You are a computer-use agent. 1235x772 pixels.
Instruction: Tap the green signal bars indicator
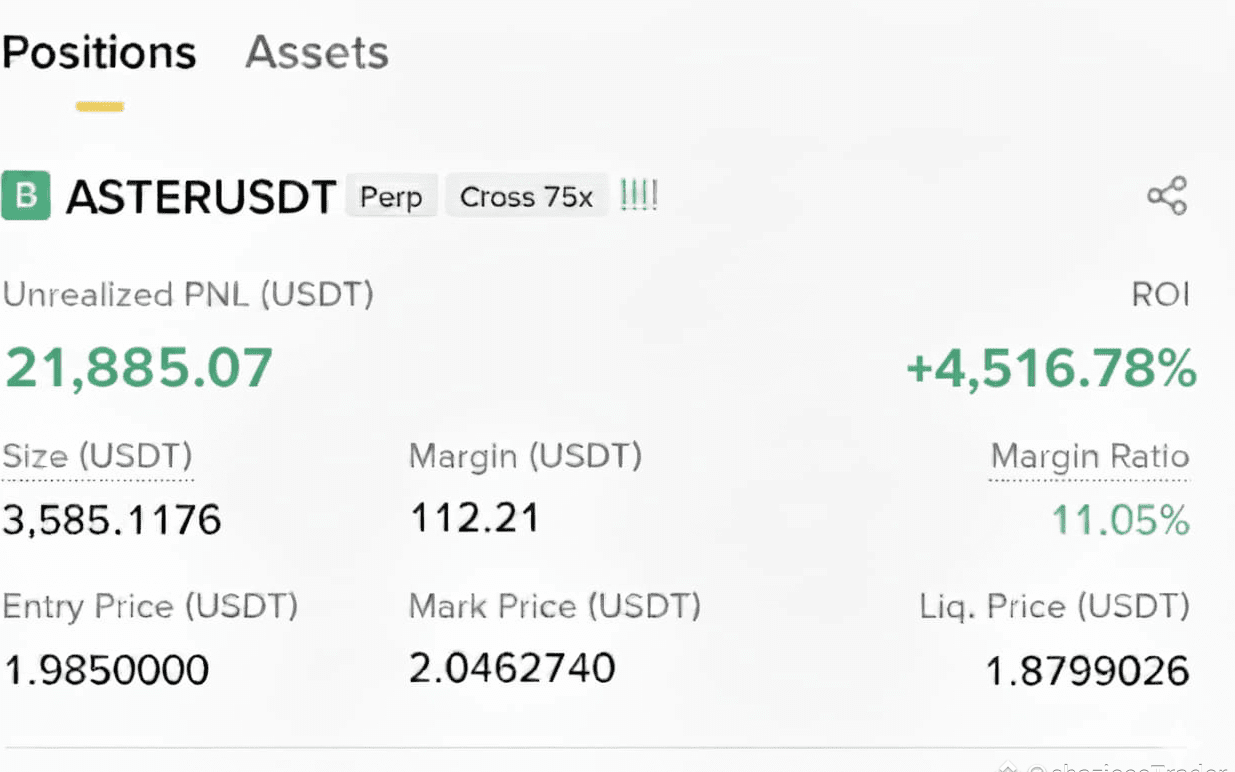[x=638, y=195]
